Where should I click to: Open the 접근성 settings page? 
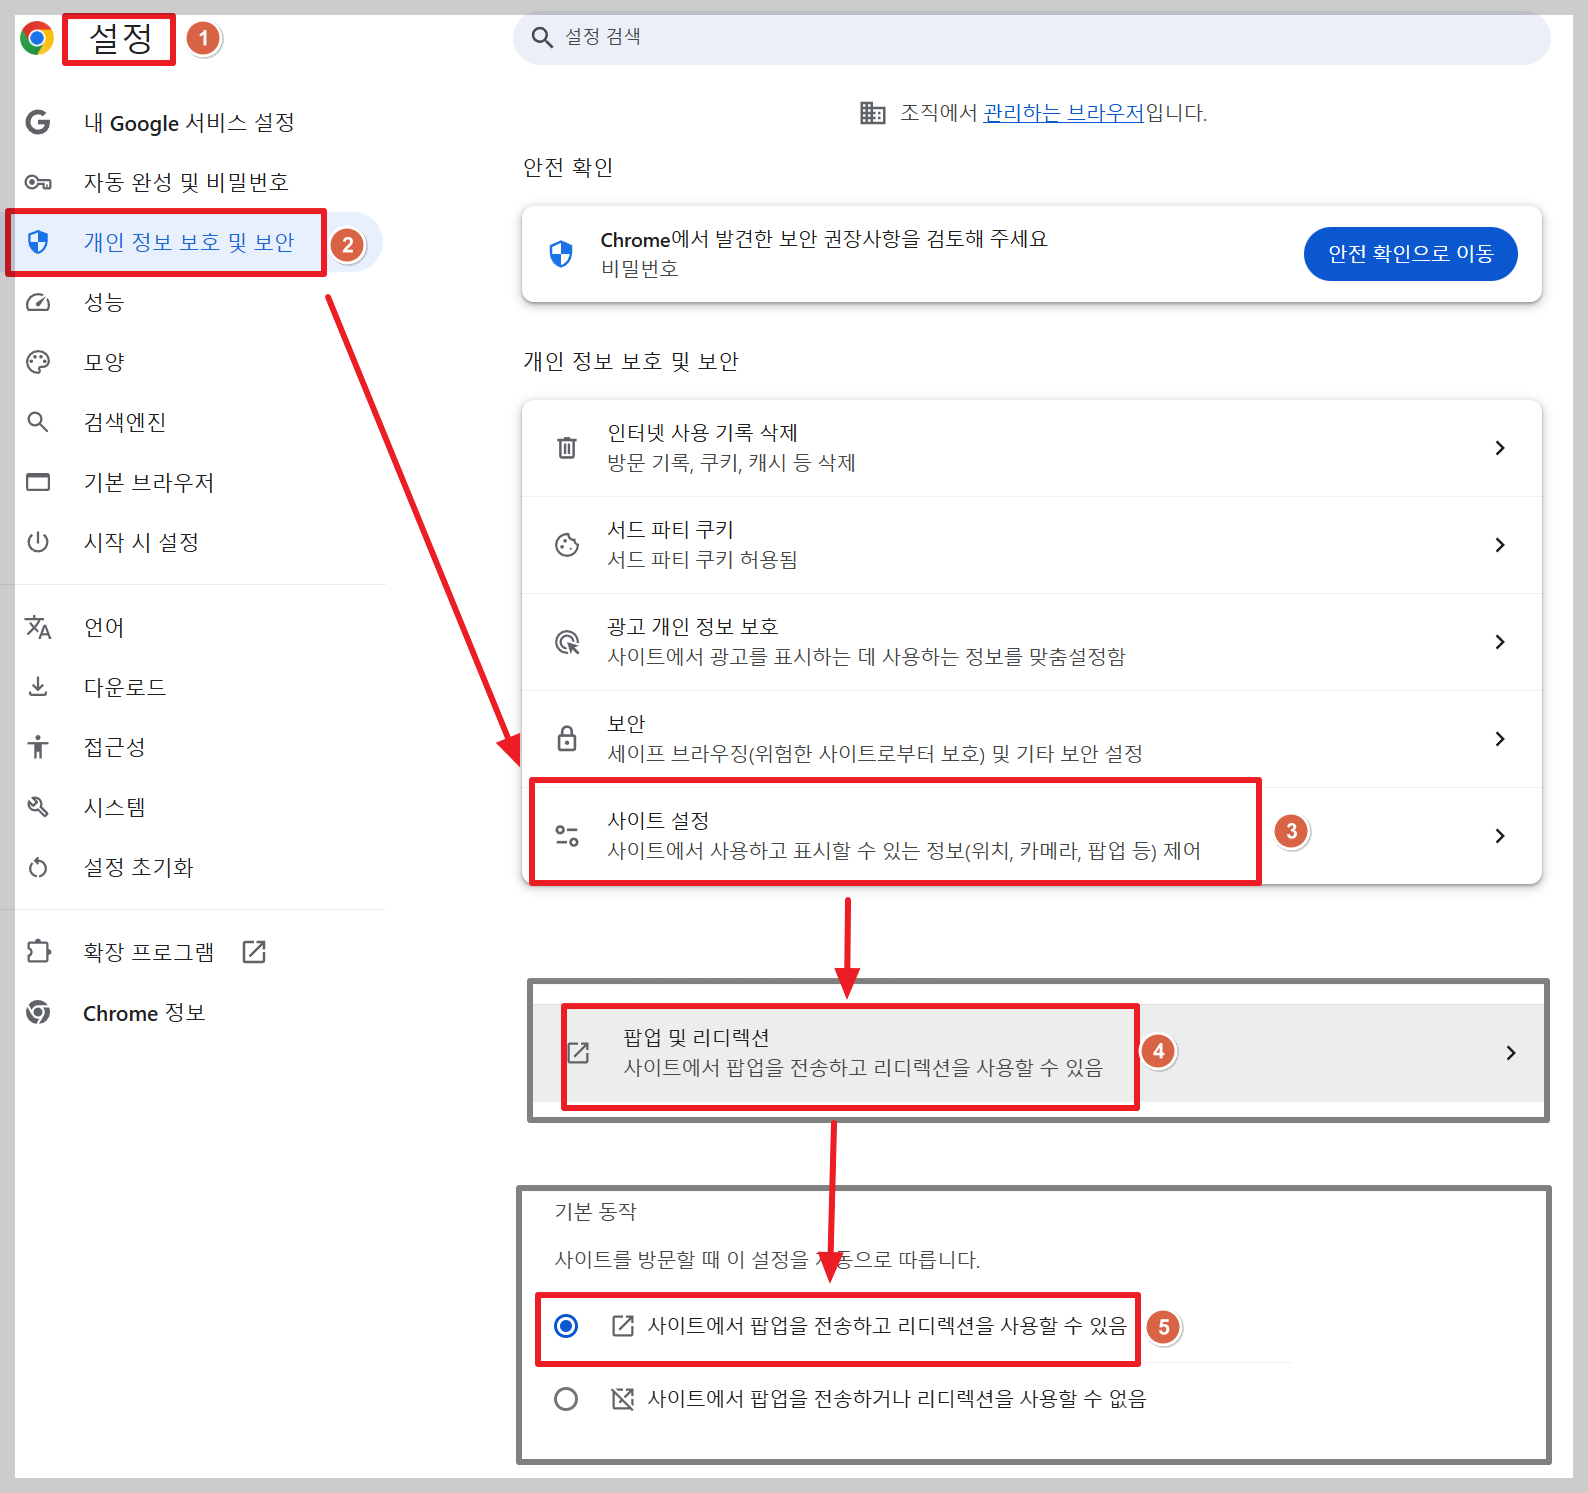115,747
